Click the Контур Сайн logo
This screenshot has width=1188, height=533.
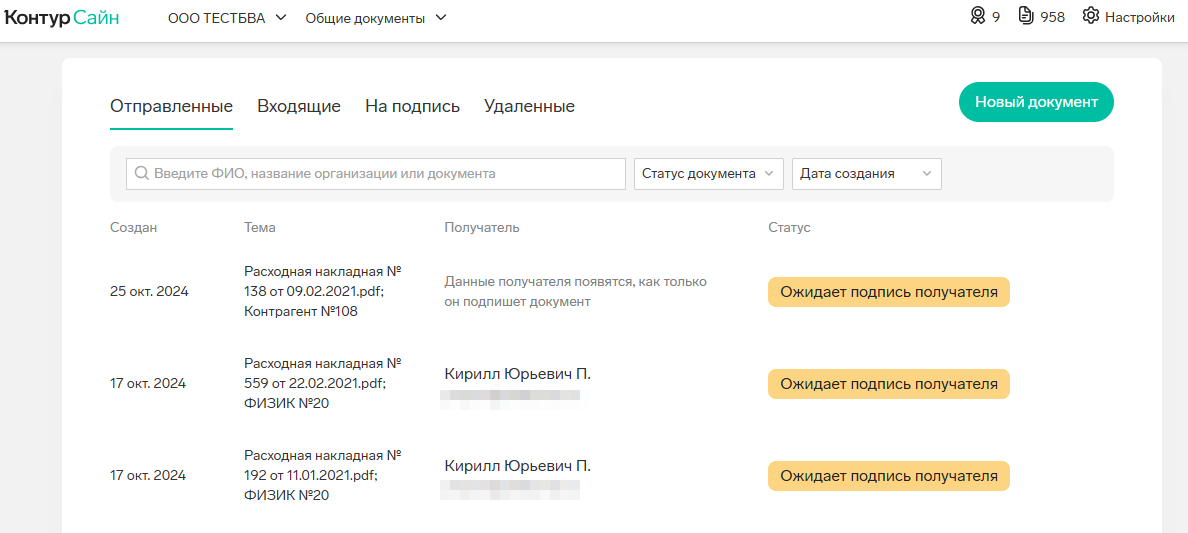pyautogui.click(x=61, y=17)
